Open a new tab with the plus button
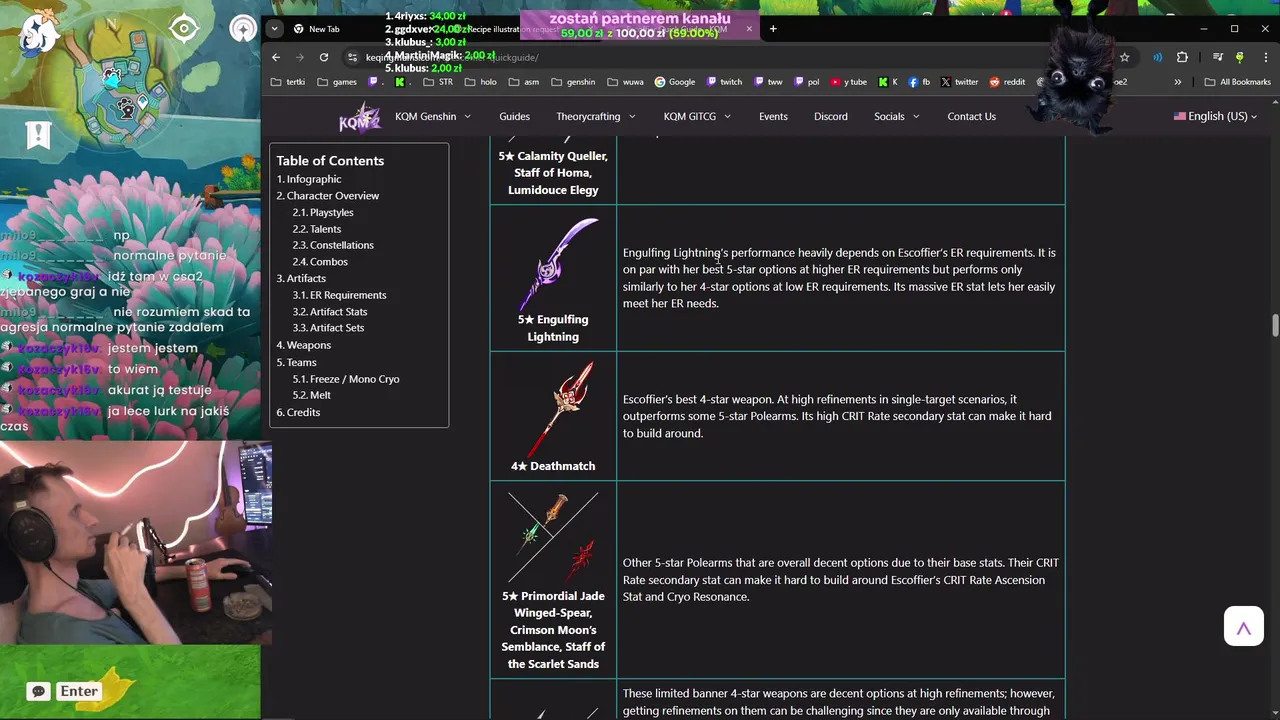 (773, 29)
